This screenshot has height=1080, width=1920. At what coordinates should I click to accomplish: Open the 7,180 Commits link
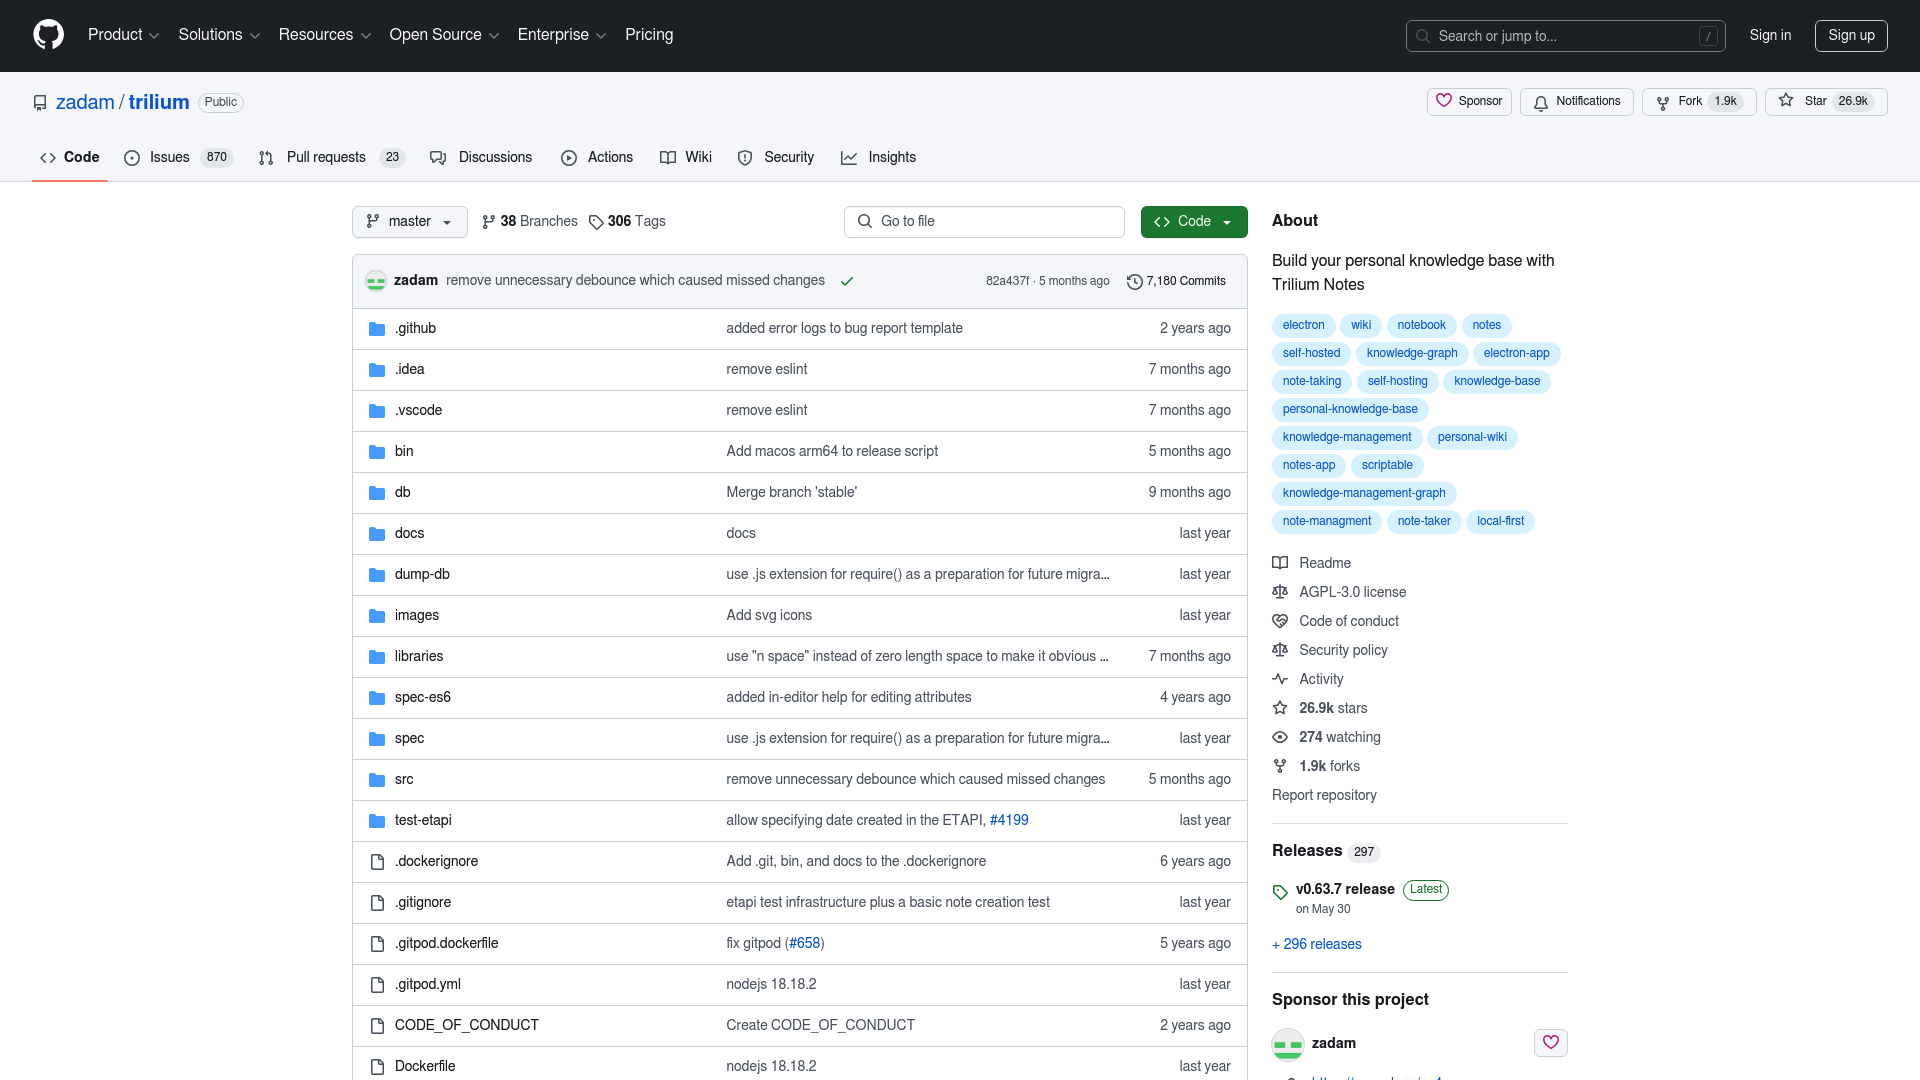(1176, 282)
